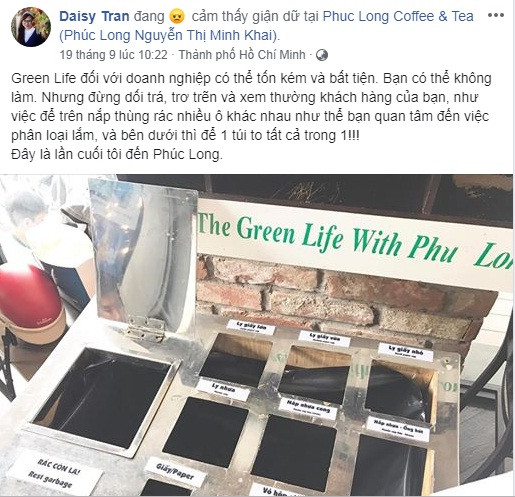Click the post timestamp 19 tháng 9 lúc 10:22

click(x=113, y=55)
